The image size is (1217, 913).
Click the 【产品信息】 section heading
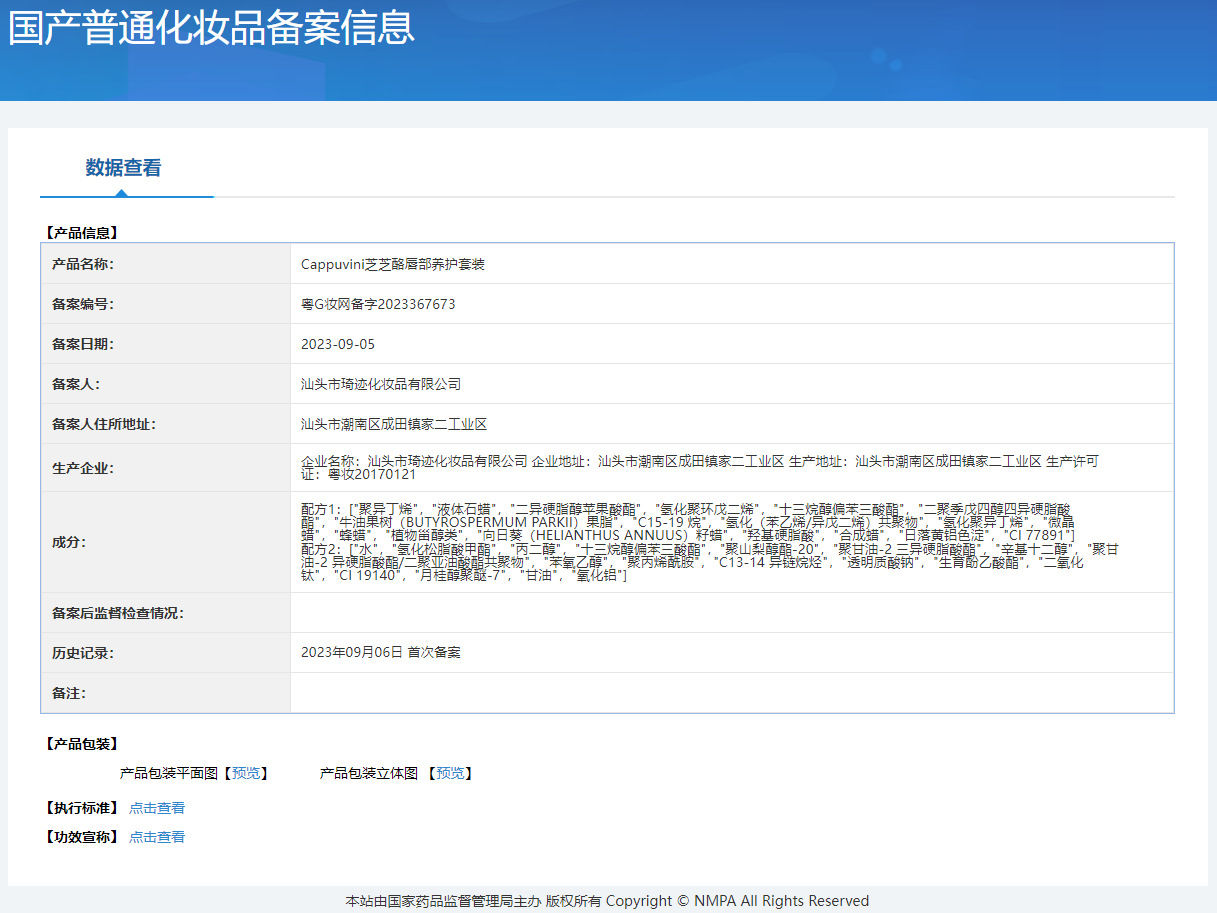(x=82, y=233)
